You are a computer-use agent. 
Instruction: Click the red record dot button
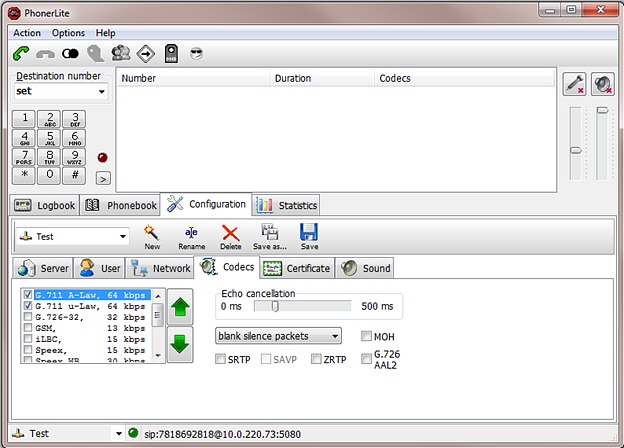(102, 158)
